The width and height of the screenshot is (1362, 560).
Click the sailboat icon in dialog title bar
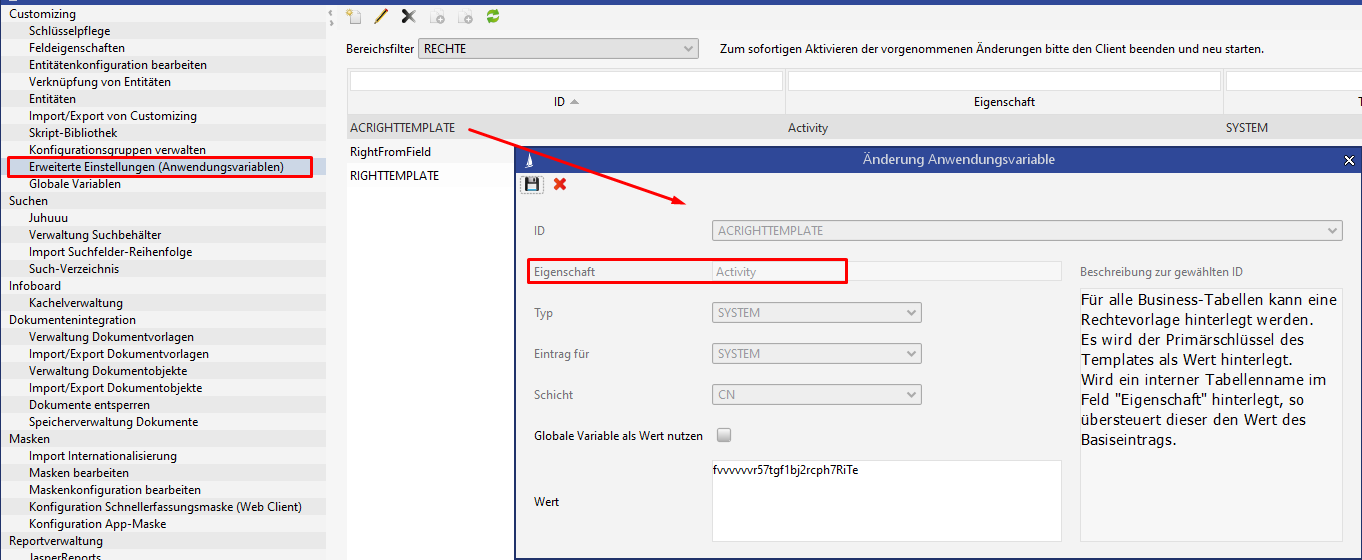[528, 160]
